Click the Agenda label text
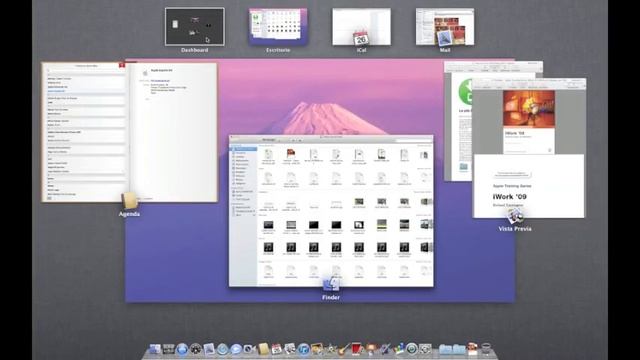The height and width of the screenshot is (360, 640). pyautogui.click(x=129, y=214)
